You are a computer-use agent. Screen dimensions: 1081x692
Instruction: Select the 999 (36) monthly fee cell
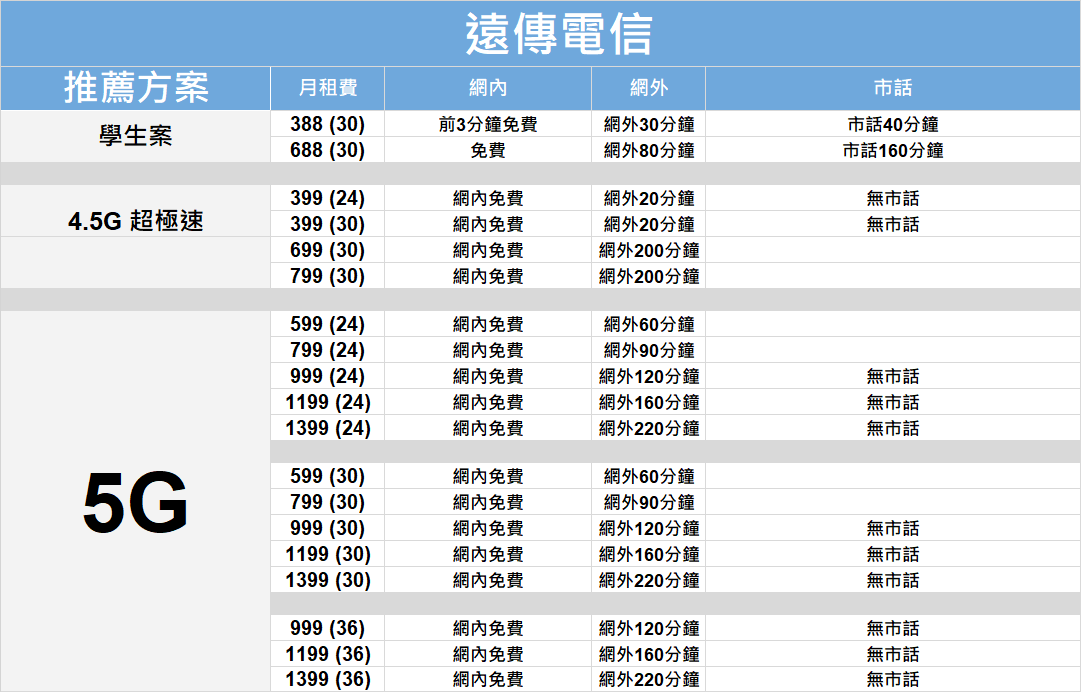pyautogui.click(x=327, y=628)
